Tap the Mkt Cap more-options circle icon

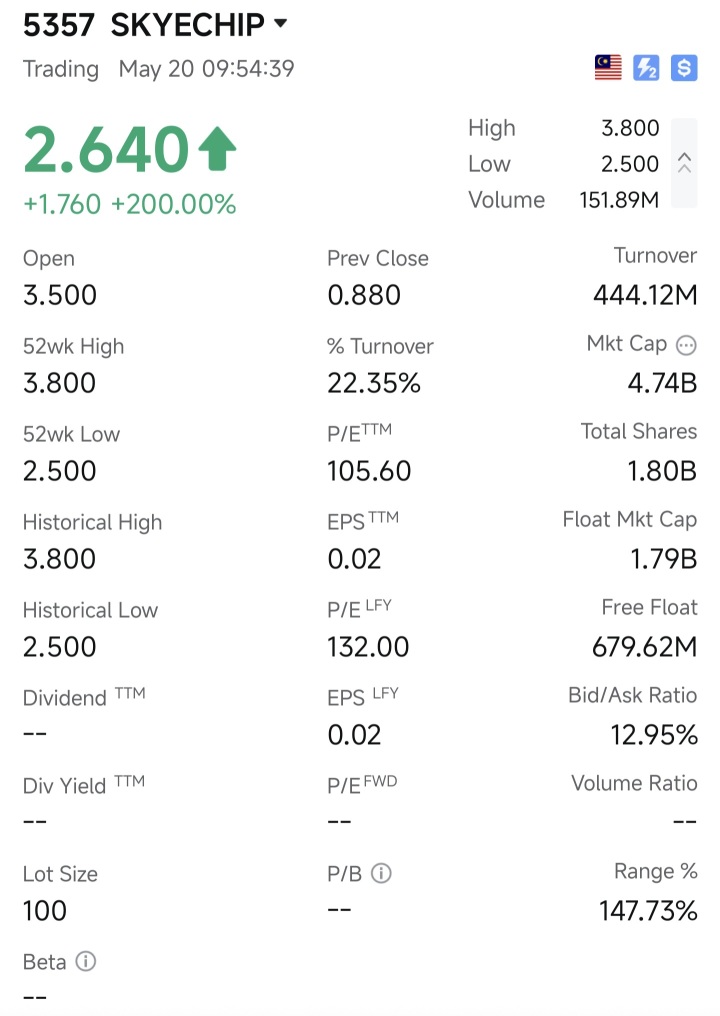[x=686, y=345]
